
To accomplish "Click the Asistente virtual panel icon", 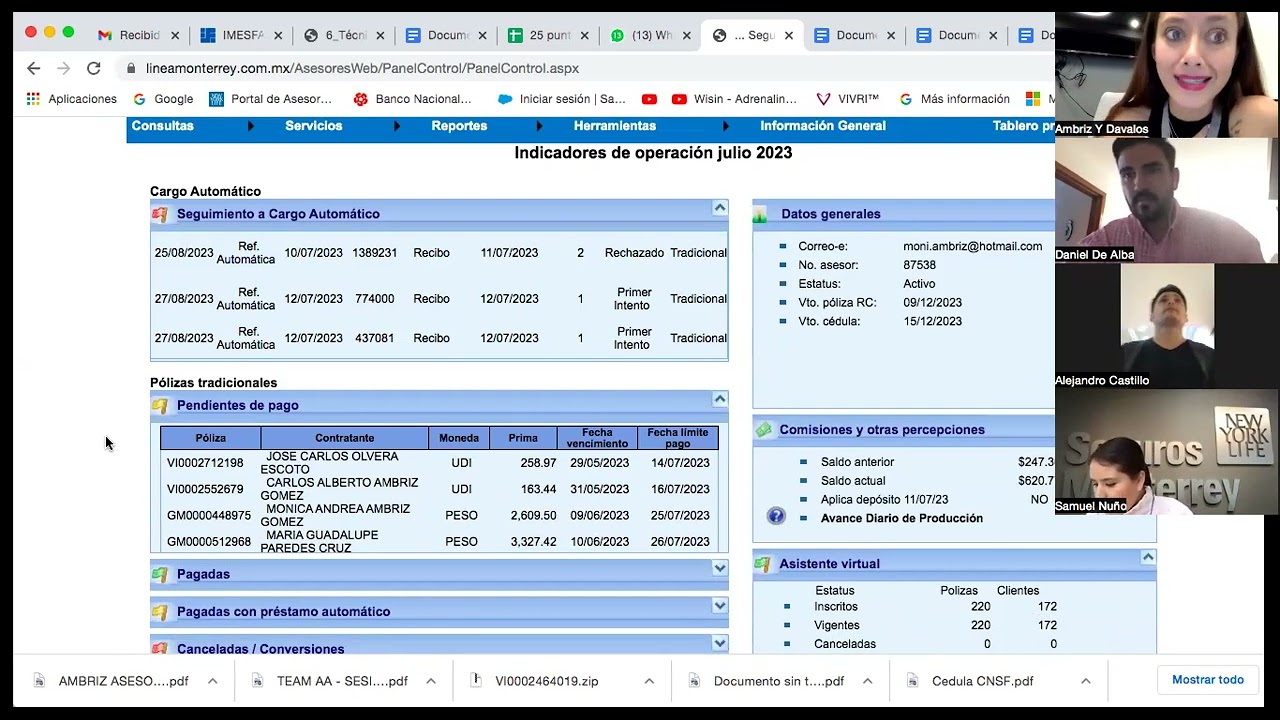I will pos(763,564).
